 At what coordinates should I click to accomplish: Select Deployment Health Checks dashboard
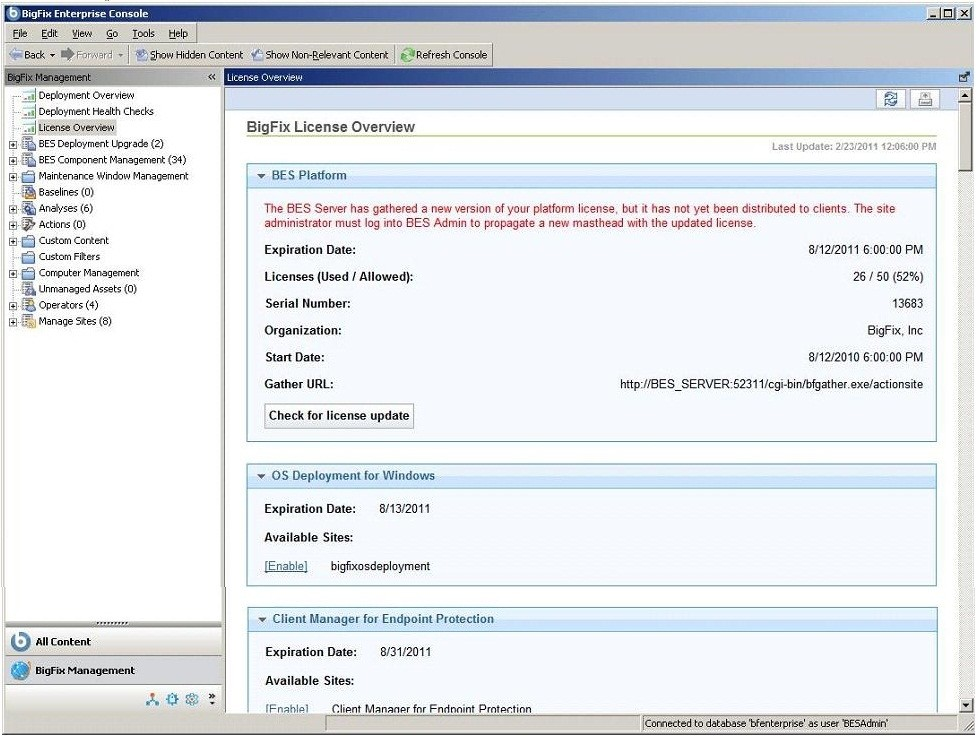click(96, 112)
